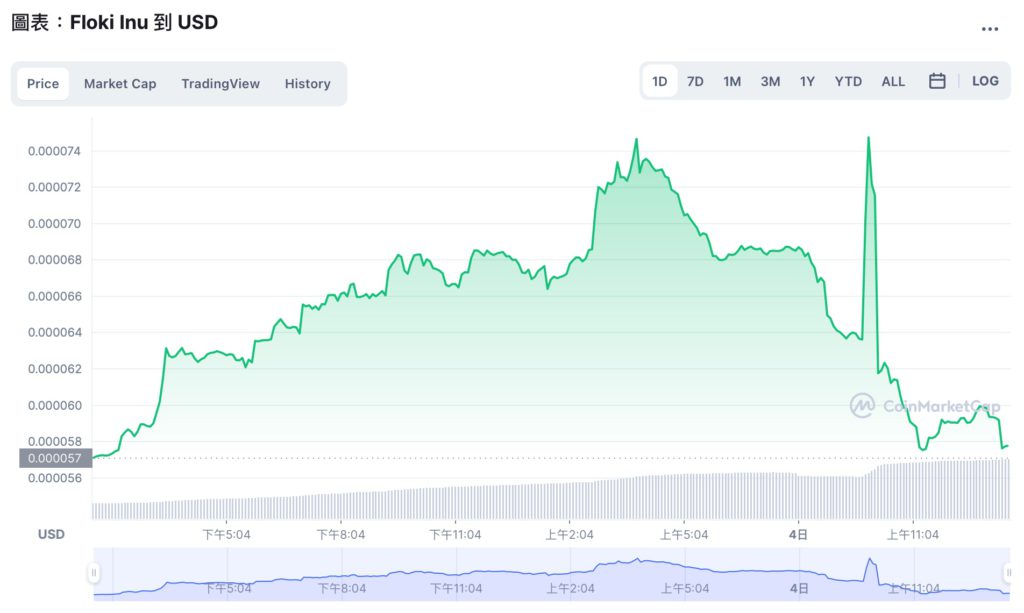Grab the left range slider handle
Screen dimensions: 1024x613
[94, 573]
